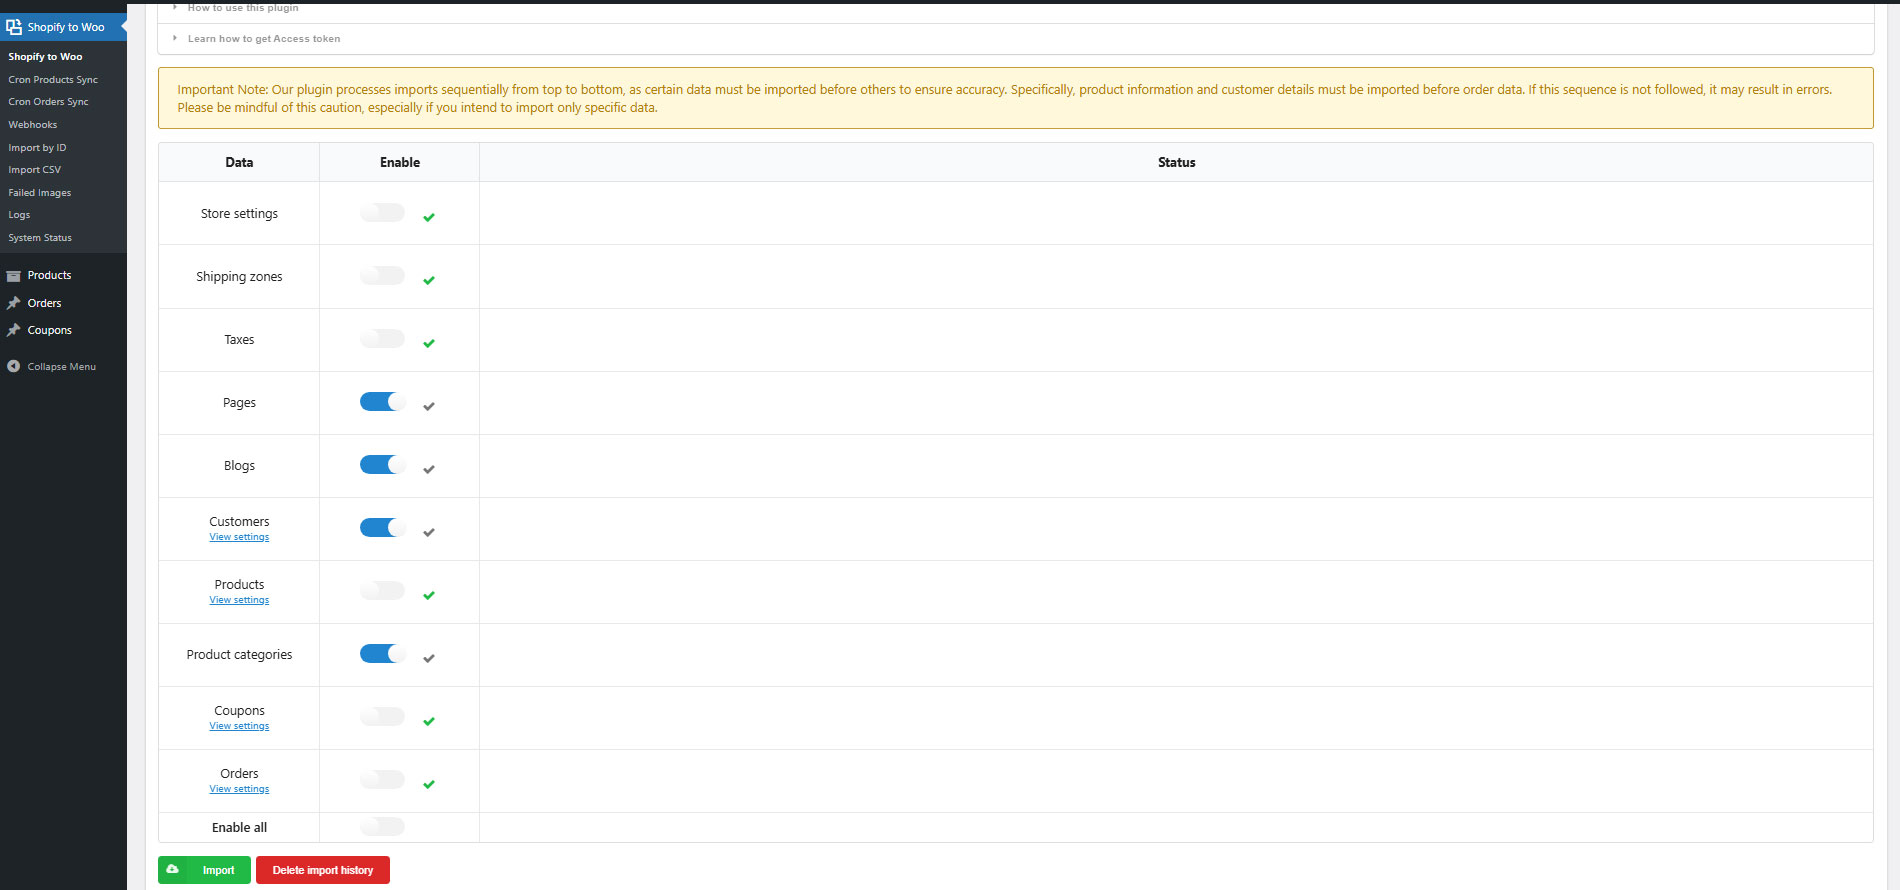This screenshot has height=890, width=1900.
Task: Enable the Products import toggle
Action: 382,590
